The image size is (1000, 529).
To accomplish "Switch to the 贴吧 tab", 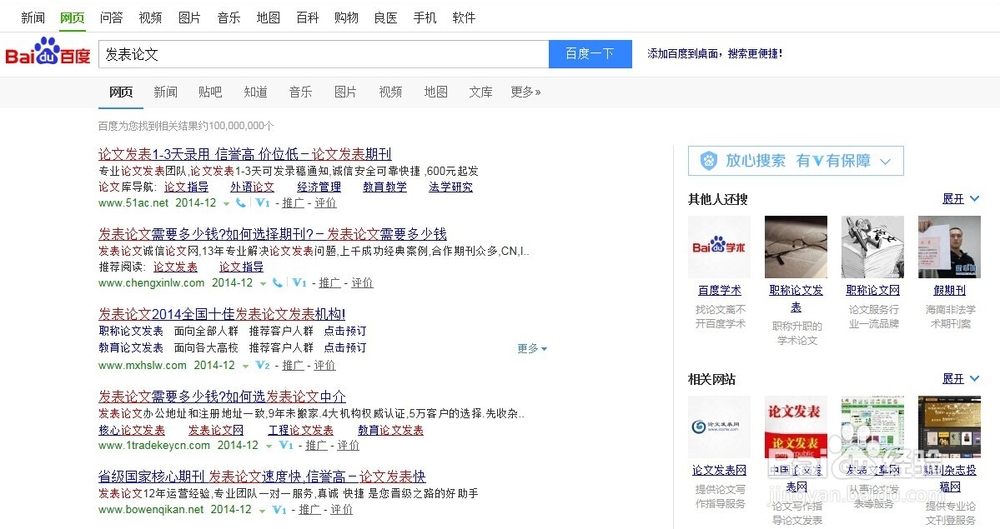I will click(x=210, y=92).
